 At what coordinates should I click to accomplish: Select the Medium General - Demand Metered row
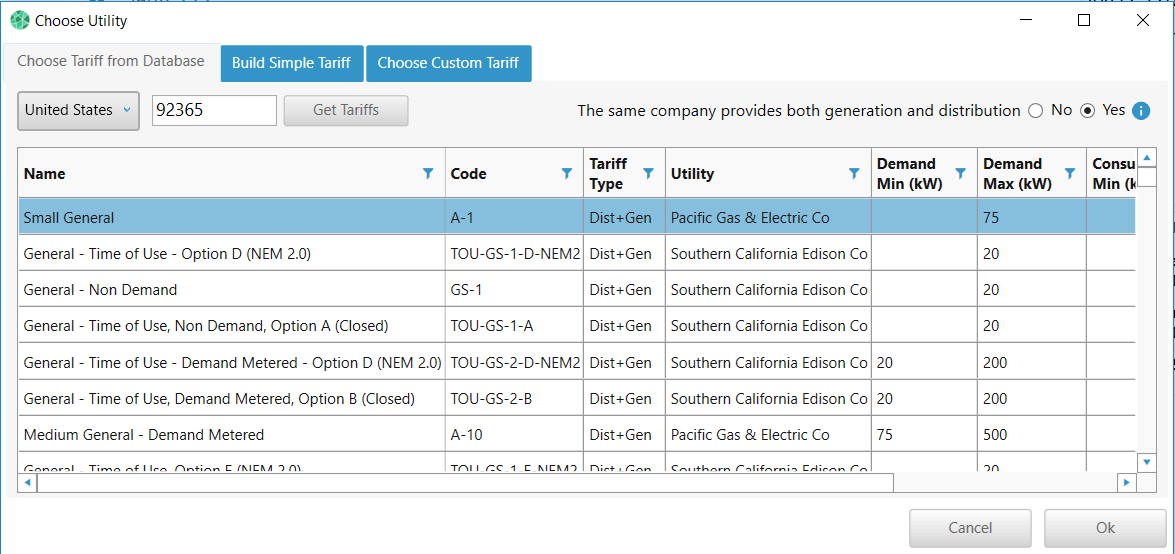coord(144,435)
